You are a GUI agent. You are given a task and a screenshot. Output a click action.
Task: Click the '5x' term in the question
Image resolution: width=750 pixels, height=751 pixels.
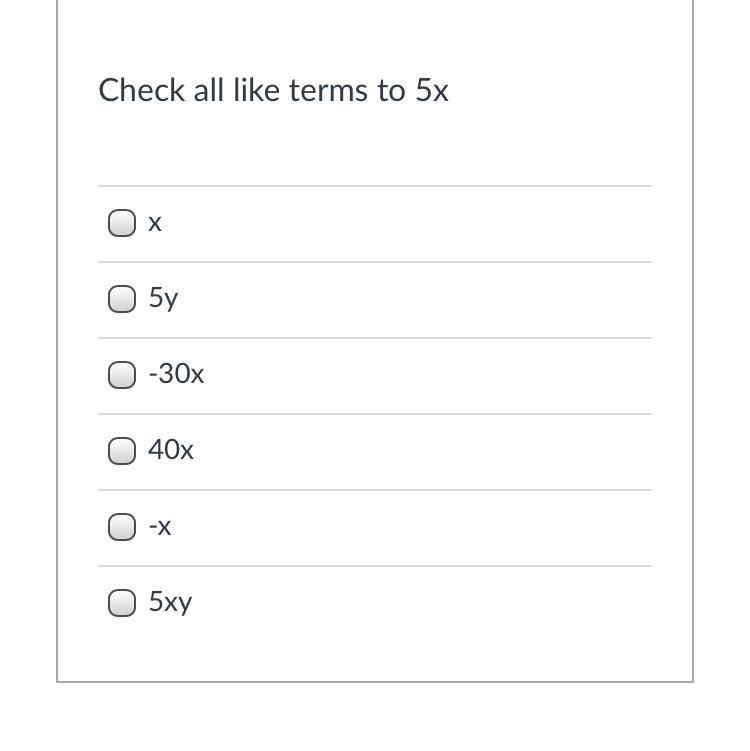pyautogui.click(x=432, y=90)
